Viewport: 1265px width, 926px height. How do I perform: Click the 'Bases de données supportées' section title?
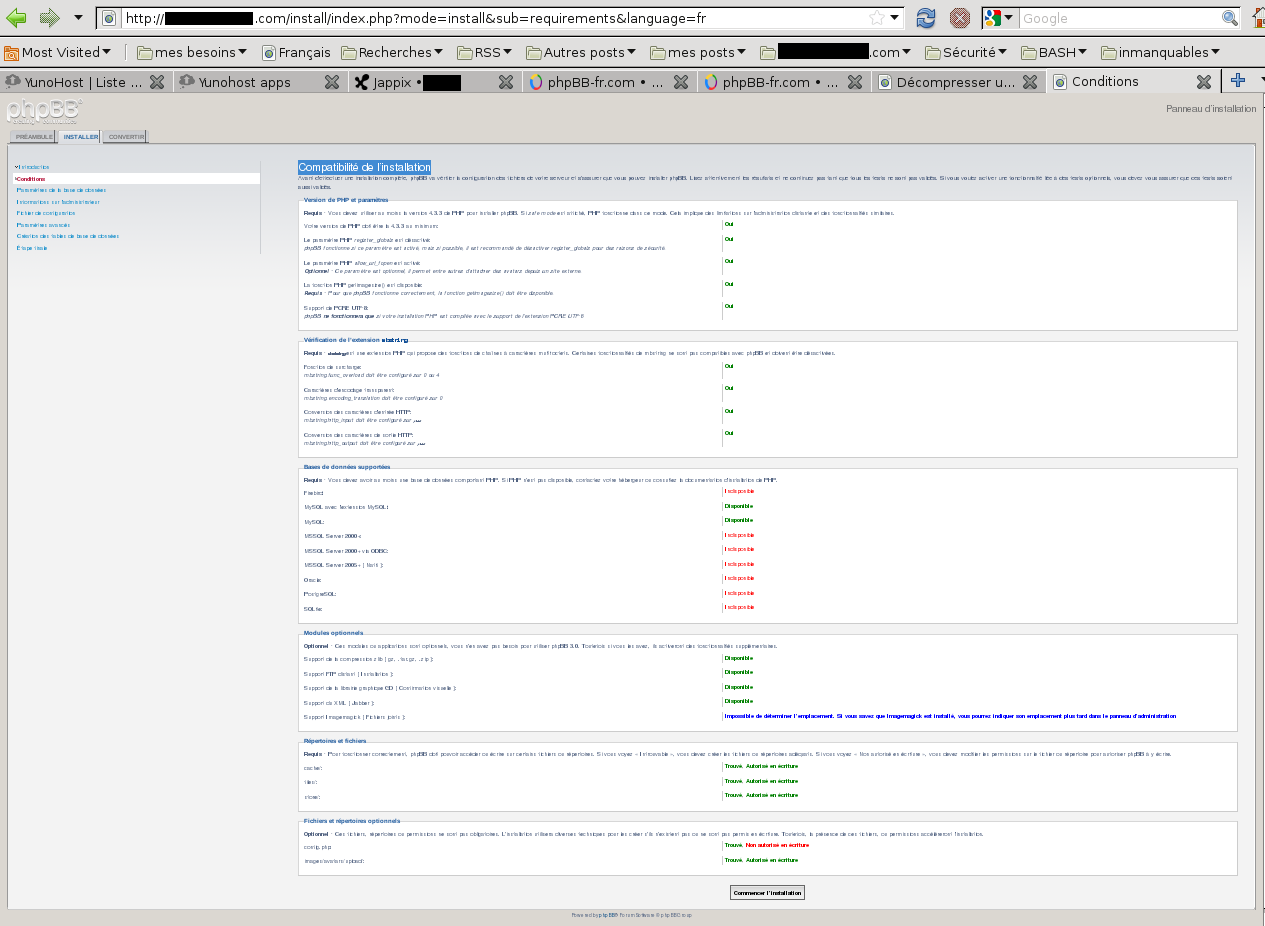[347, 467]
